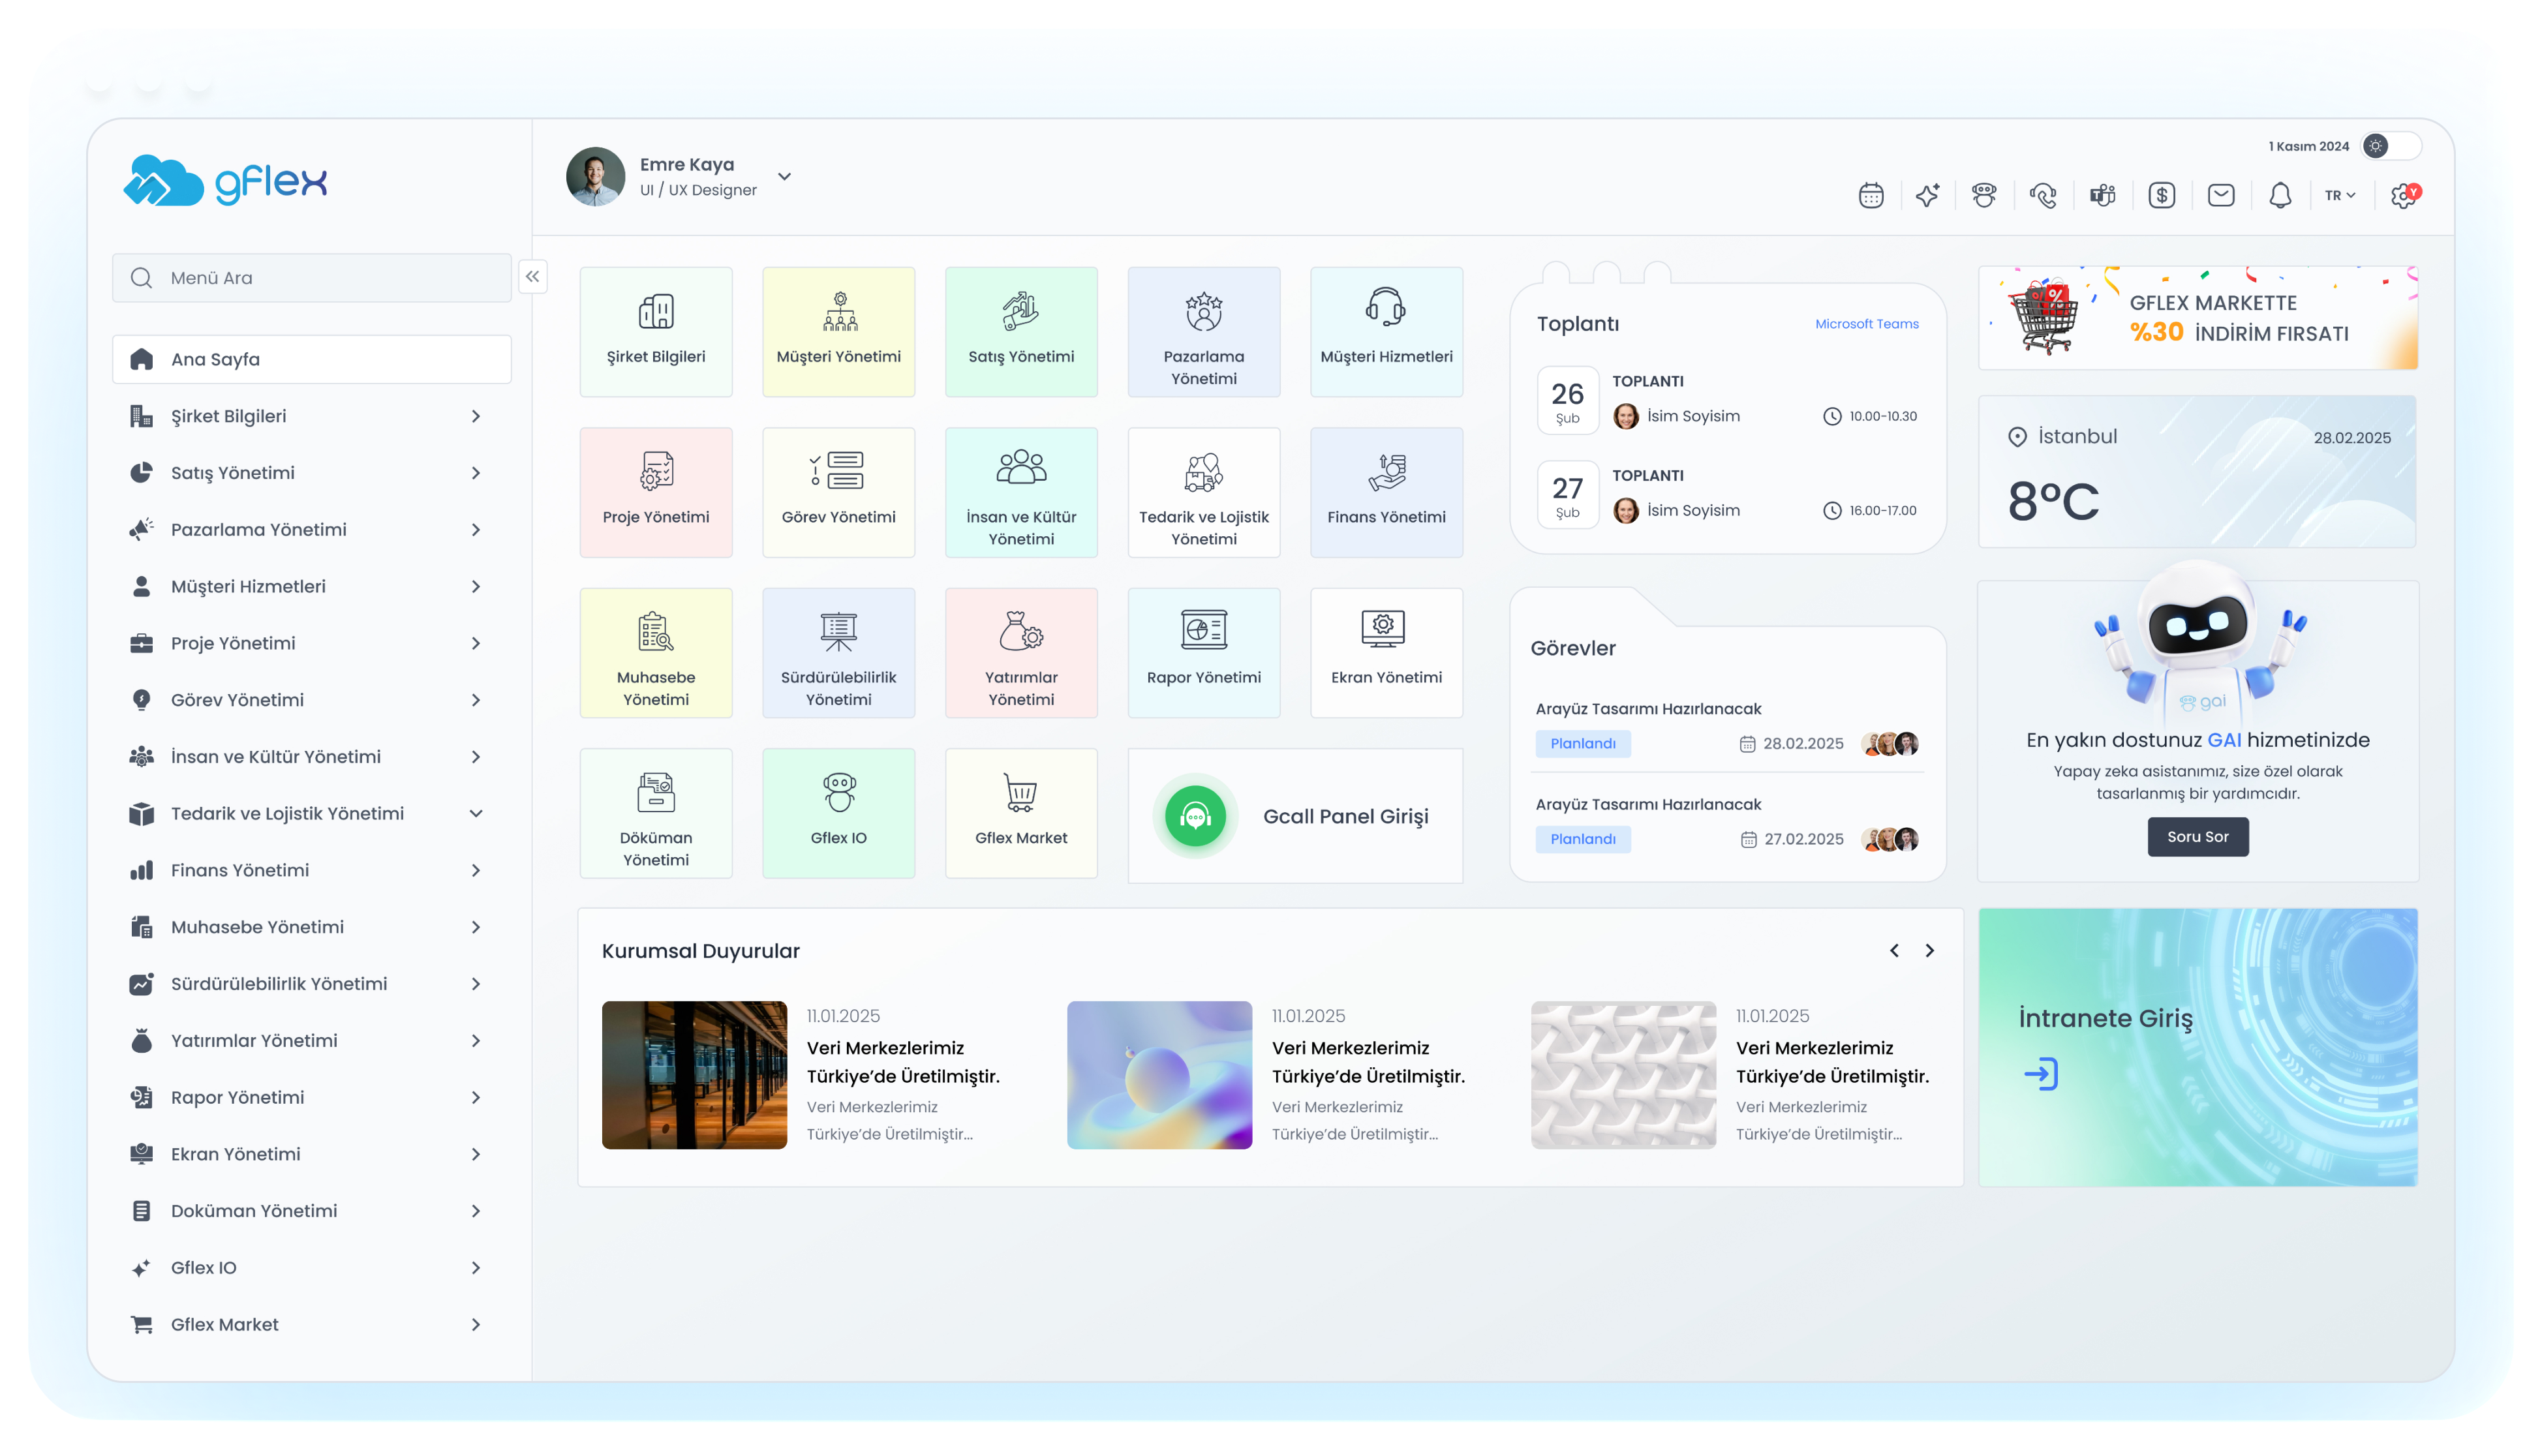Open the mail envelope icon
The width and height of the screenshot is (2542, 1456).
(x=2220, y=195)
